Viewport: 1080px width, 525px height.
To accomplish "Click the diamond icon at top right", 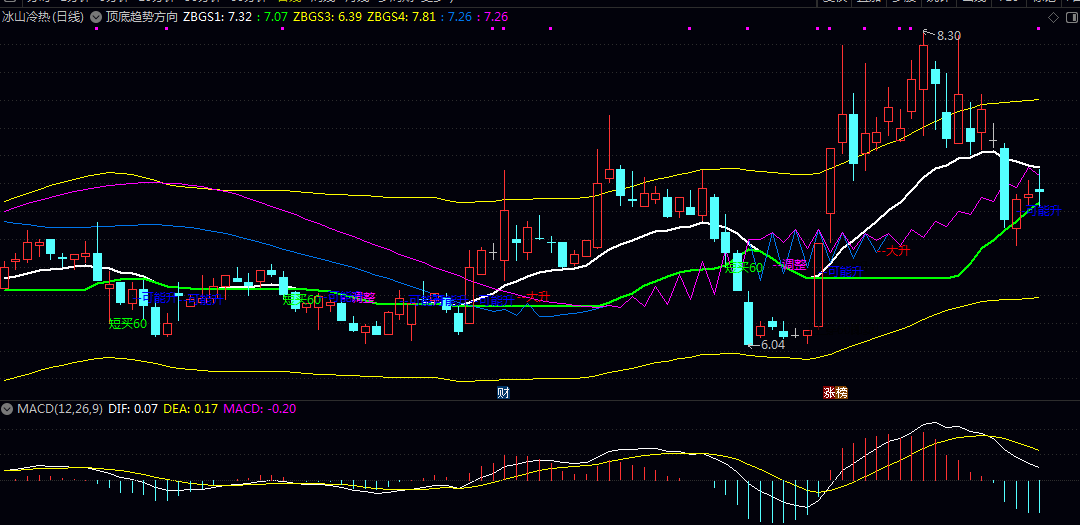I will click(1052, 17).
